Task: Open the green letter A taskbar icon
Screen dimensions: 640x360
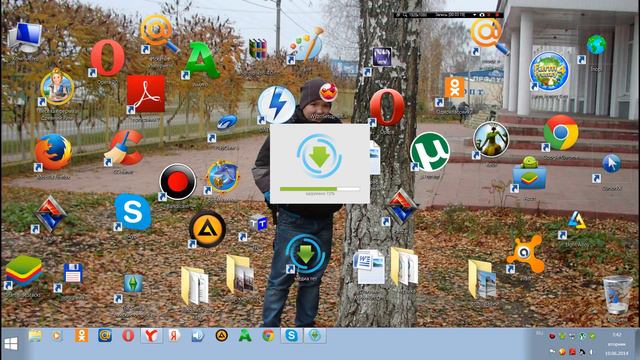Action: coord(245,336)
